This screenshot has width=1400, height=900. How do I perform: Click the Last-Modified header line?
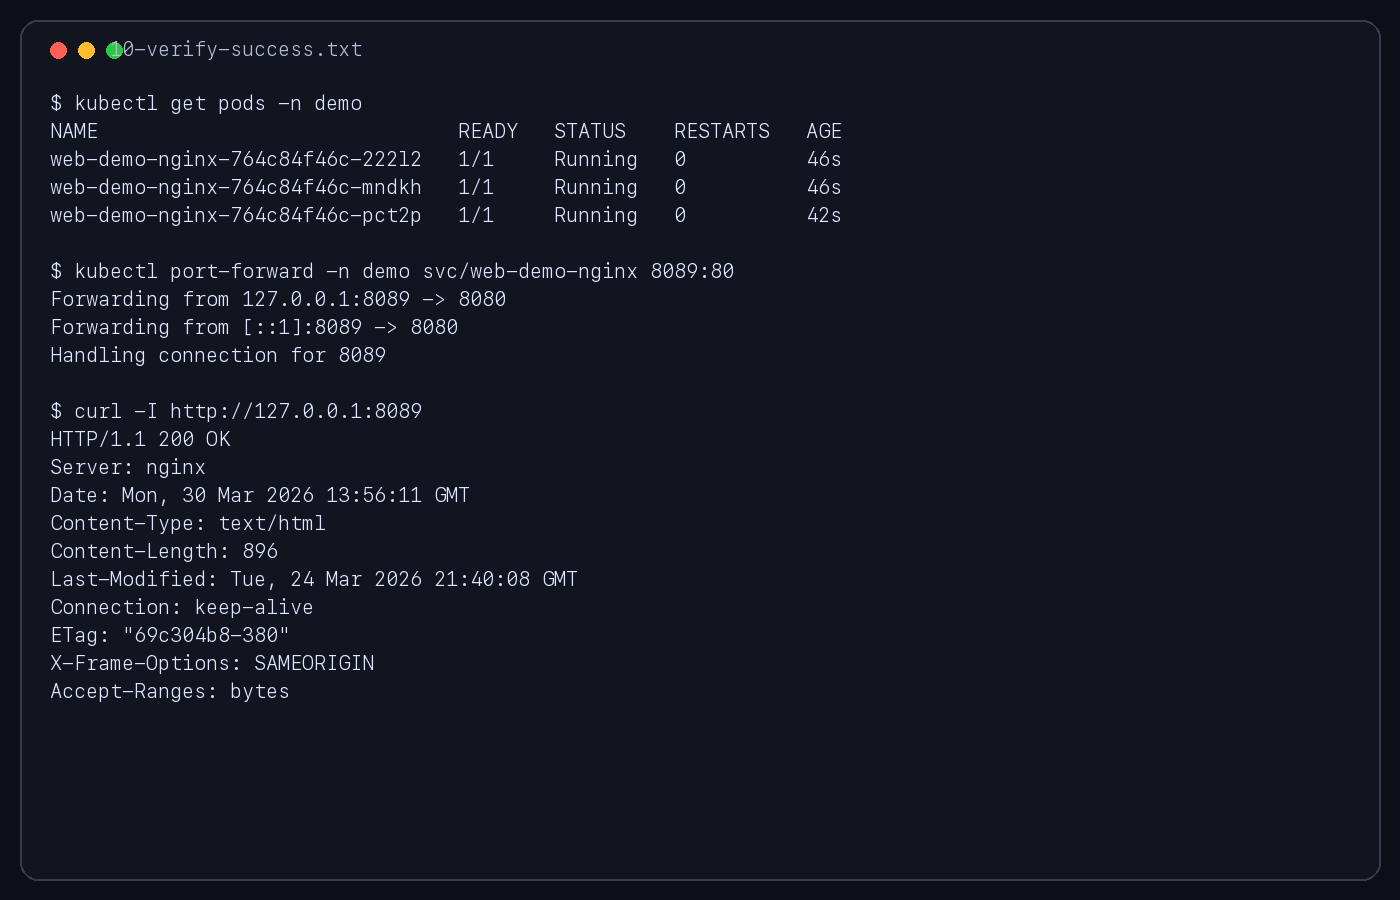[x=314, y=580]
